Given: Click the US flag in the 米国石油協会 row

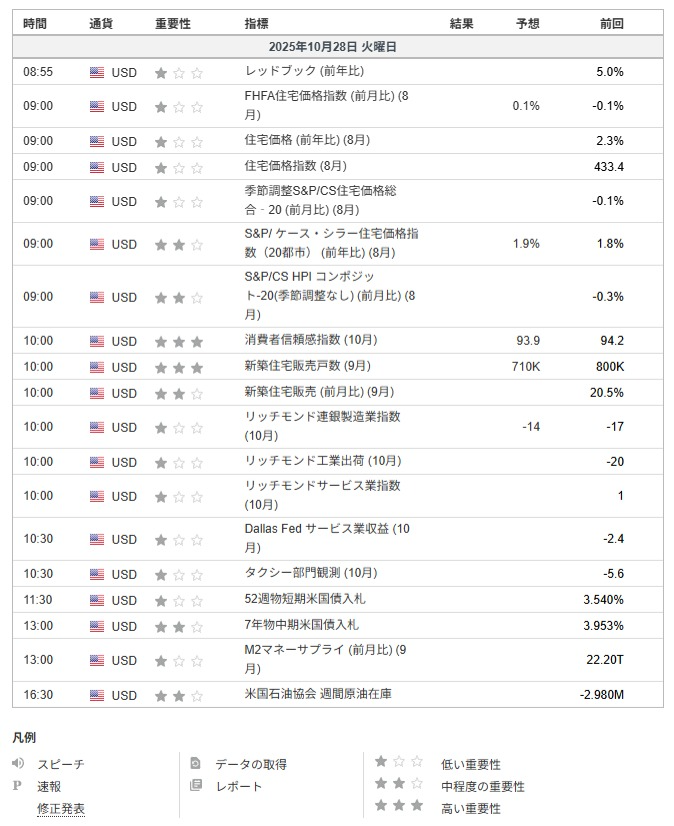Looking at the screenshot, I should pos(96,695).
